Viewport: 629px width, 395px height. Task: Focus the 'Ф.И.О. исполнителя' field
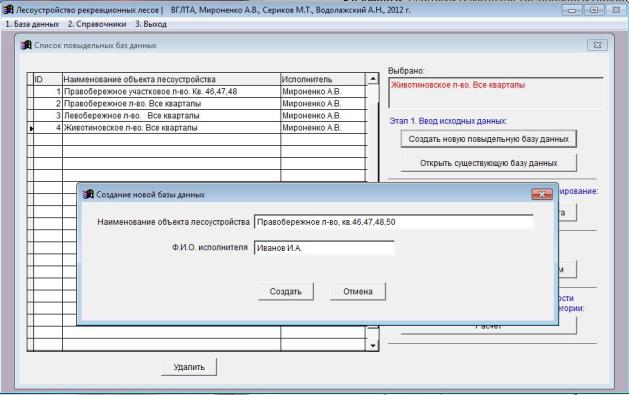pos(324,248)
